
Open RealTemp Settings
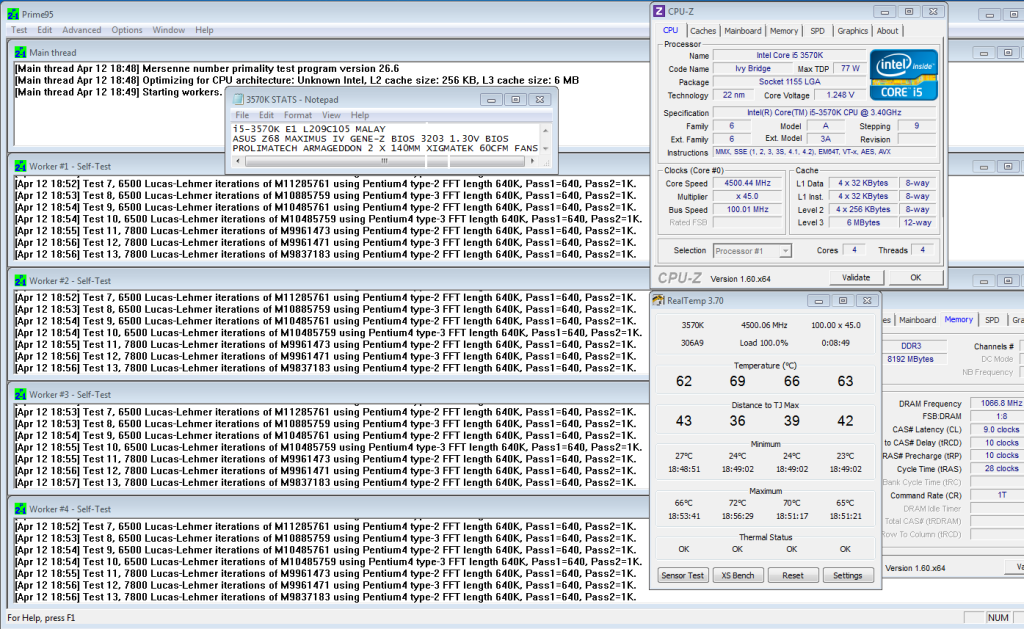[x=847, y=575]
